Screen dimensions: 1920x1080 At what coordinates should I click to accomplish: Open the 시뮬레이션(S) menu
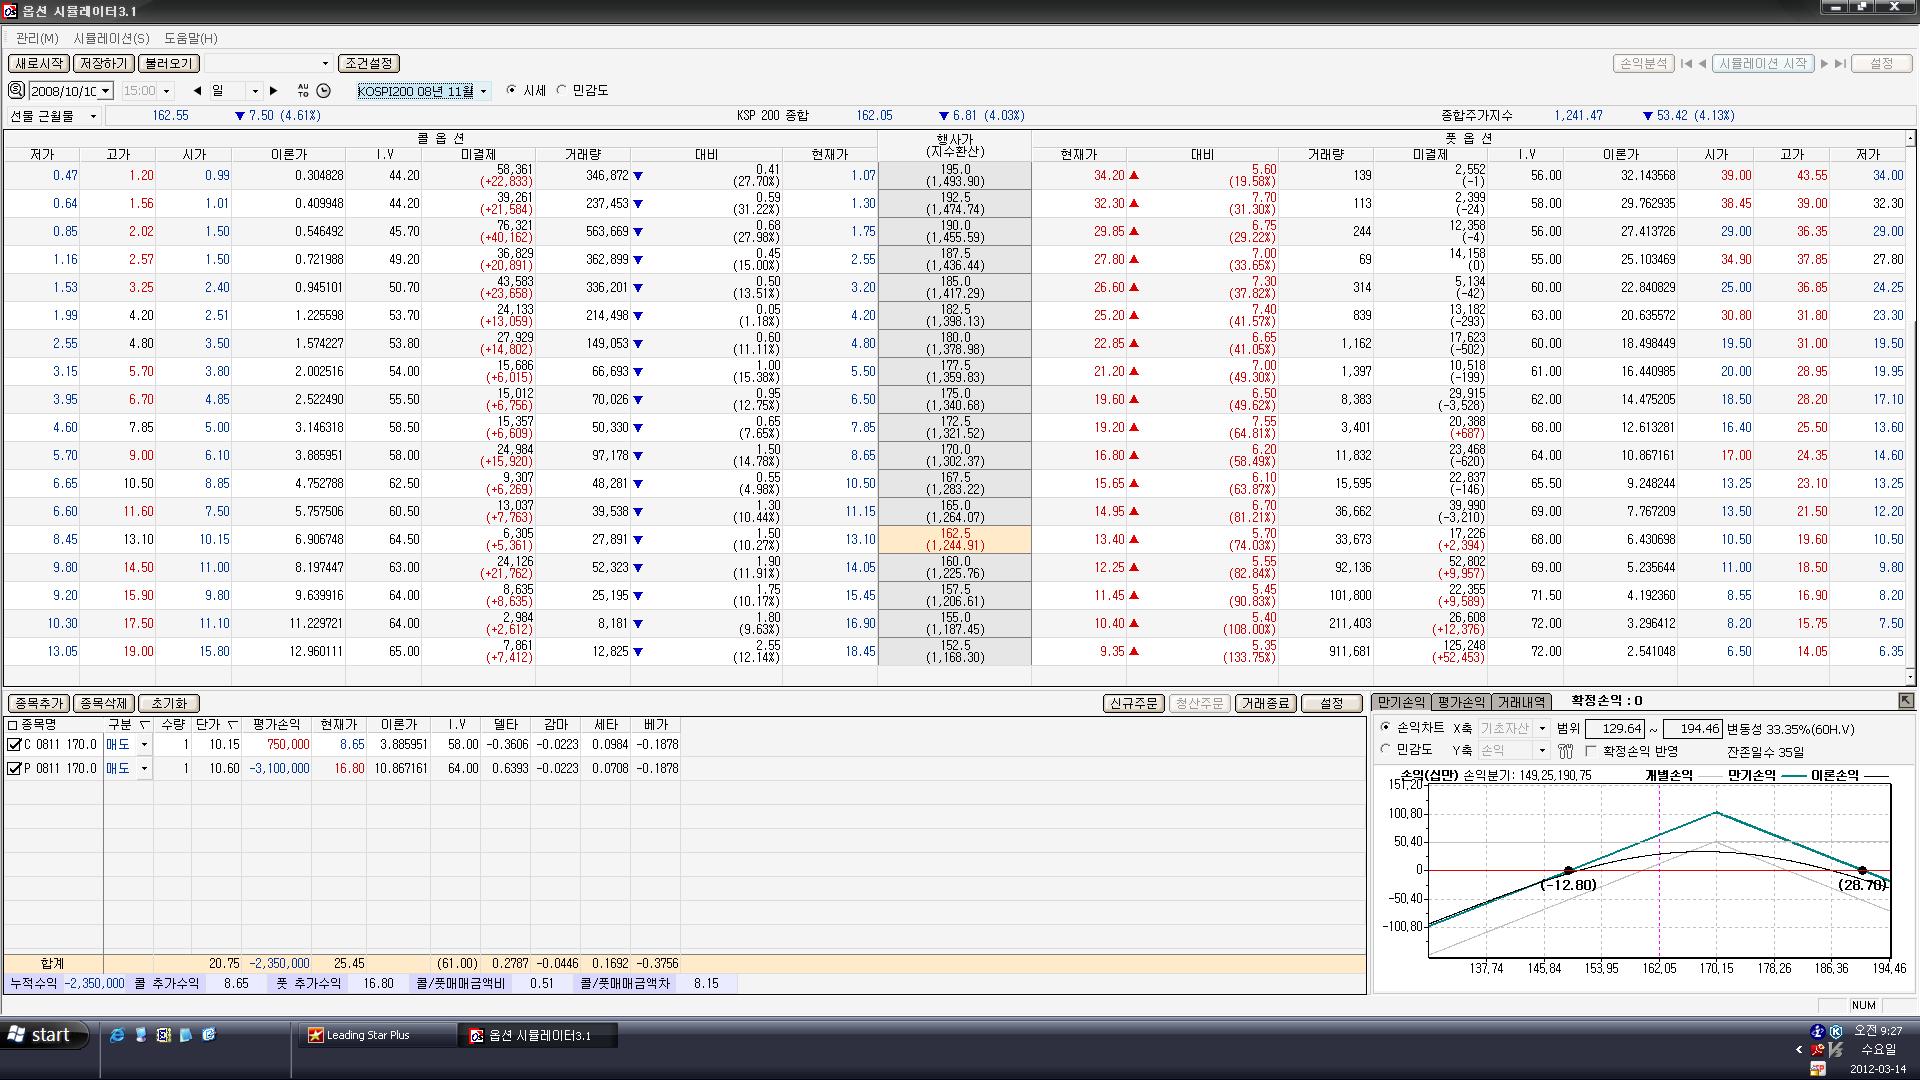pos(111,38)
